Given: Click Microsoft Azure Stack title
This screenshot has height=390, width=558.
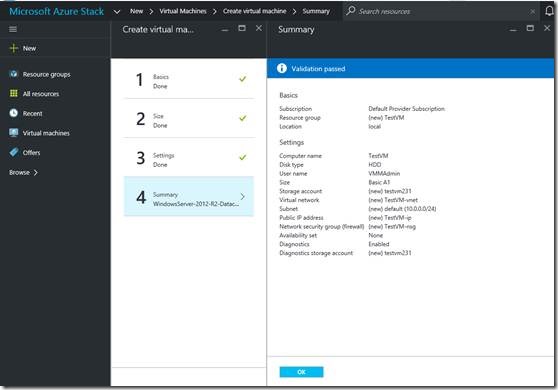Looking at the screenshot, I should pyautogui.click(x=57, y=11).
